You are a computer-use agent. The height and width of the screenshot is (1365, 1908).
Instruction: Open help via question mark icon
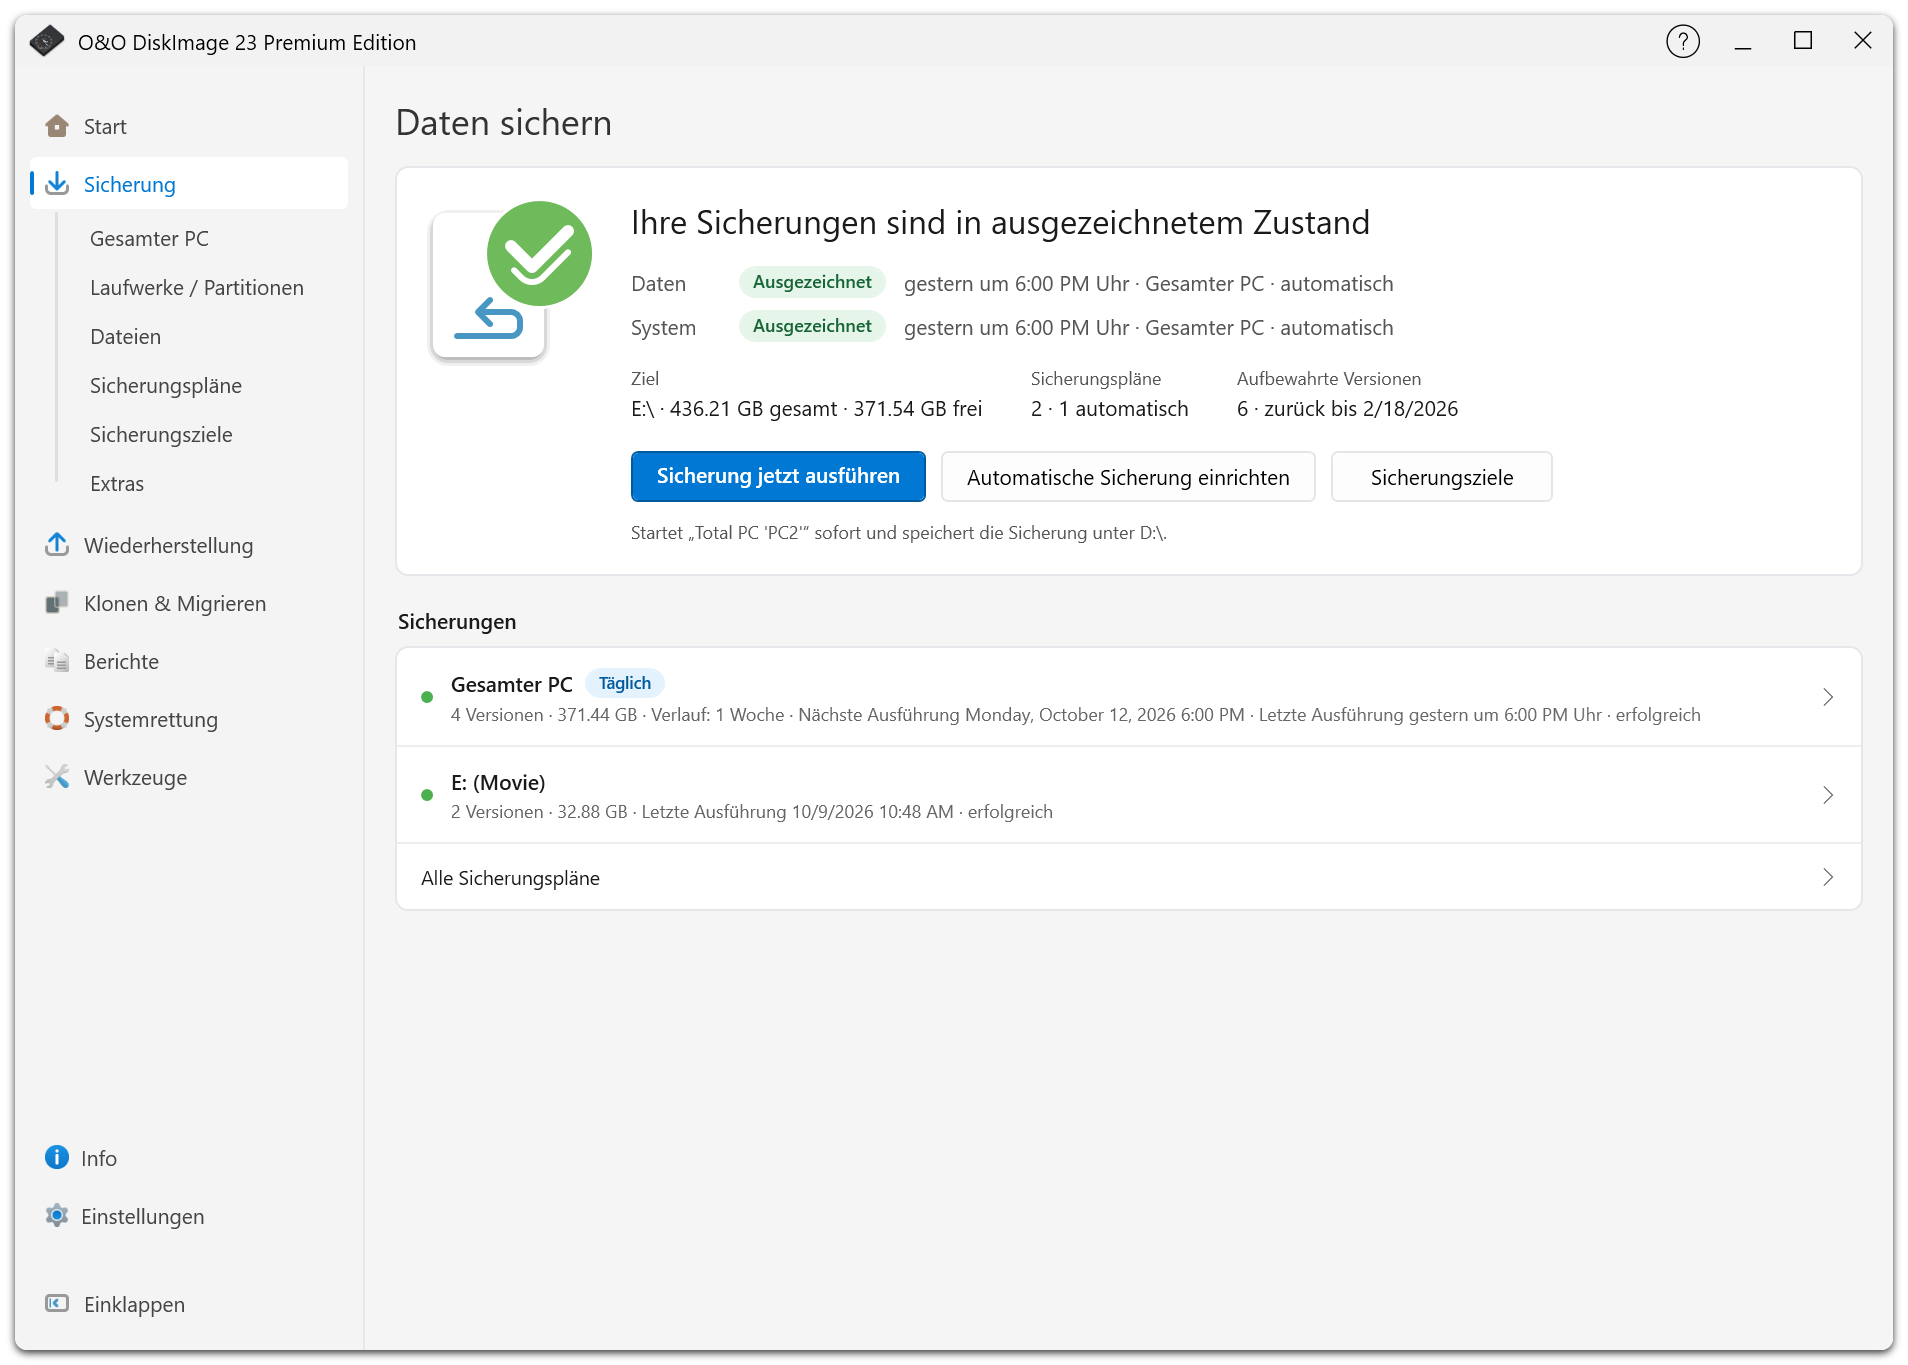click(1683, 42)
